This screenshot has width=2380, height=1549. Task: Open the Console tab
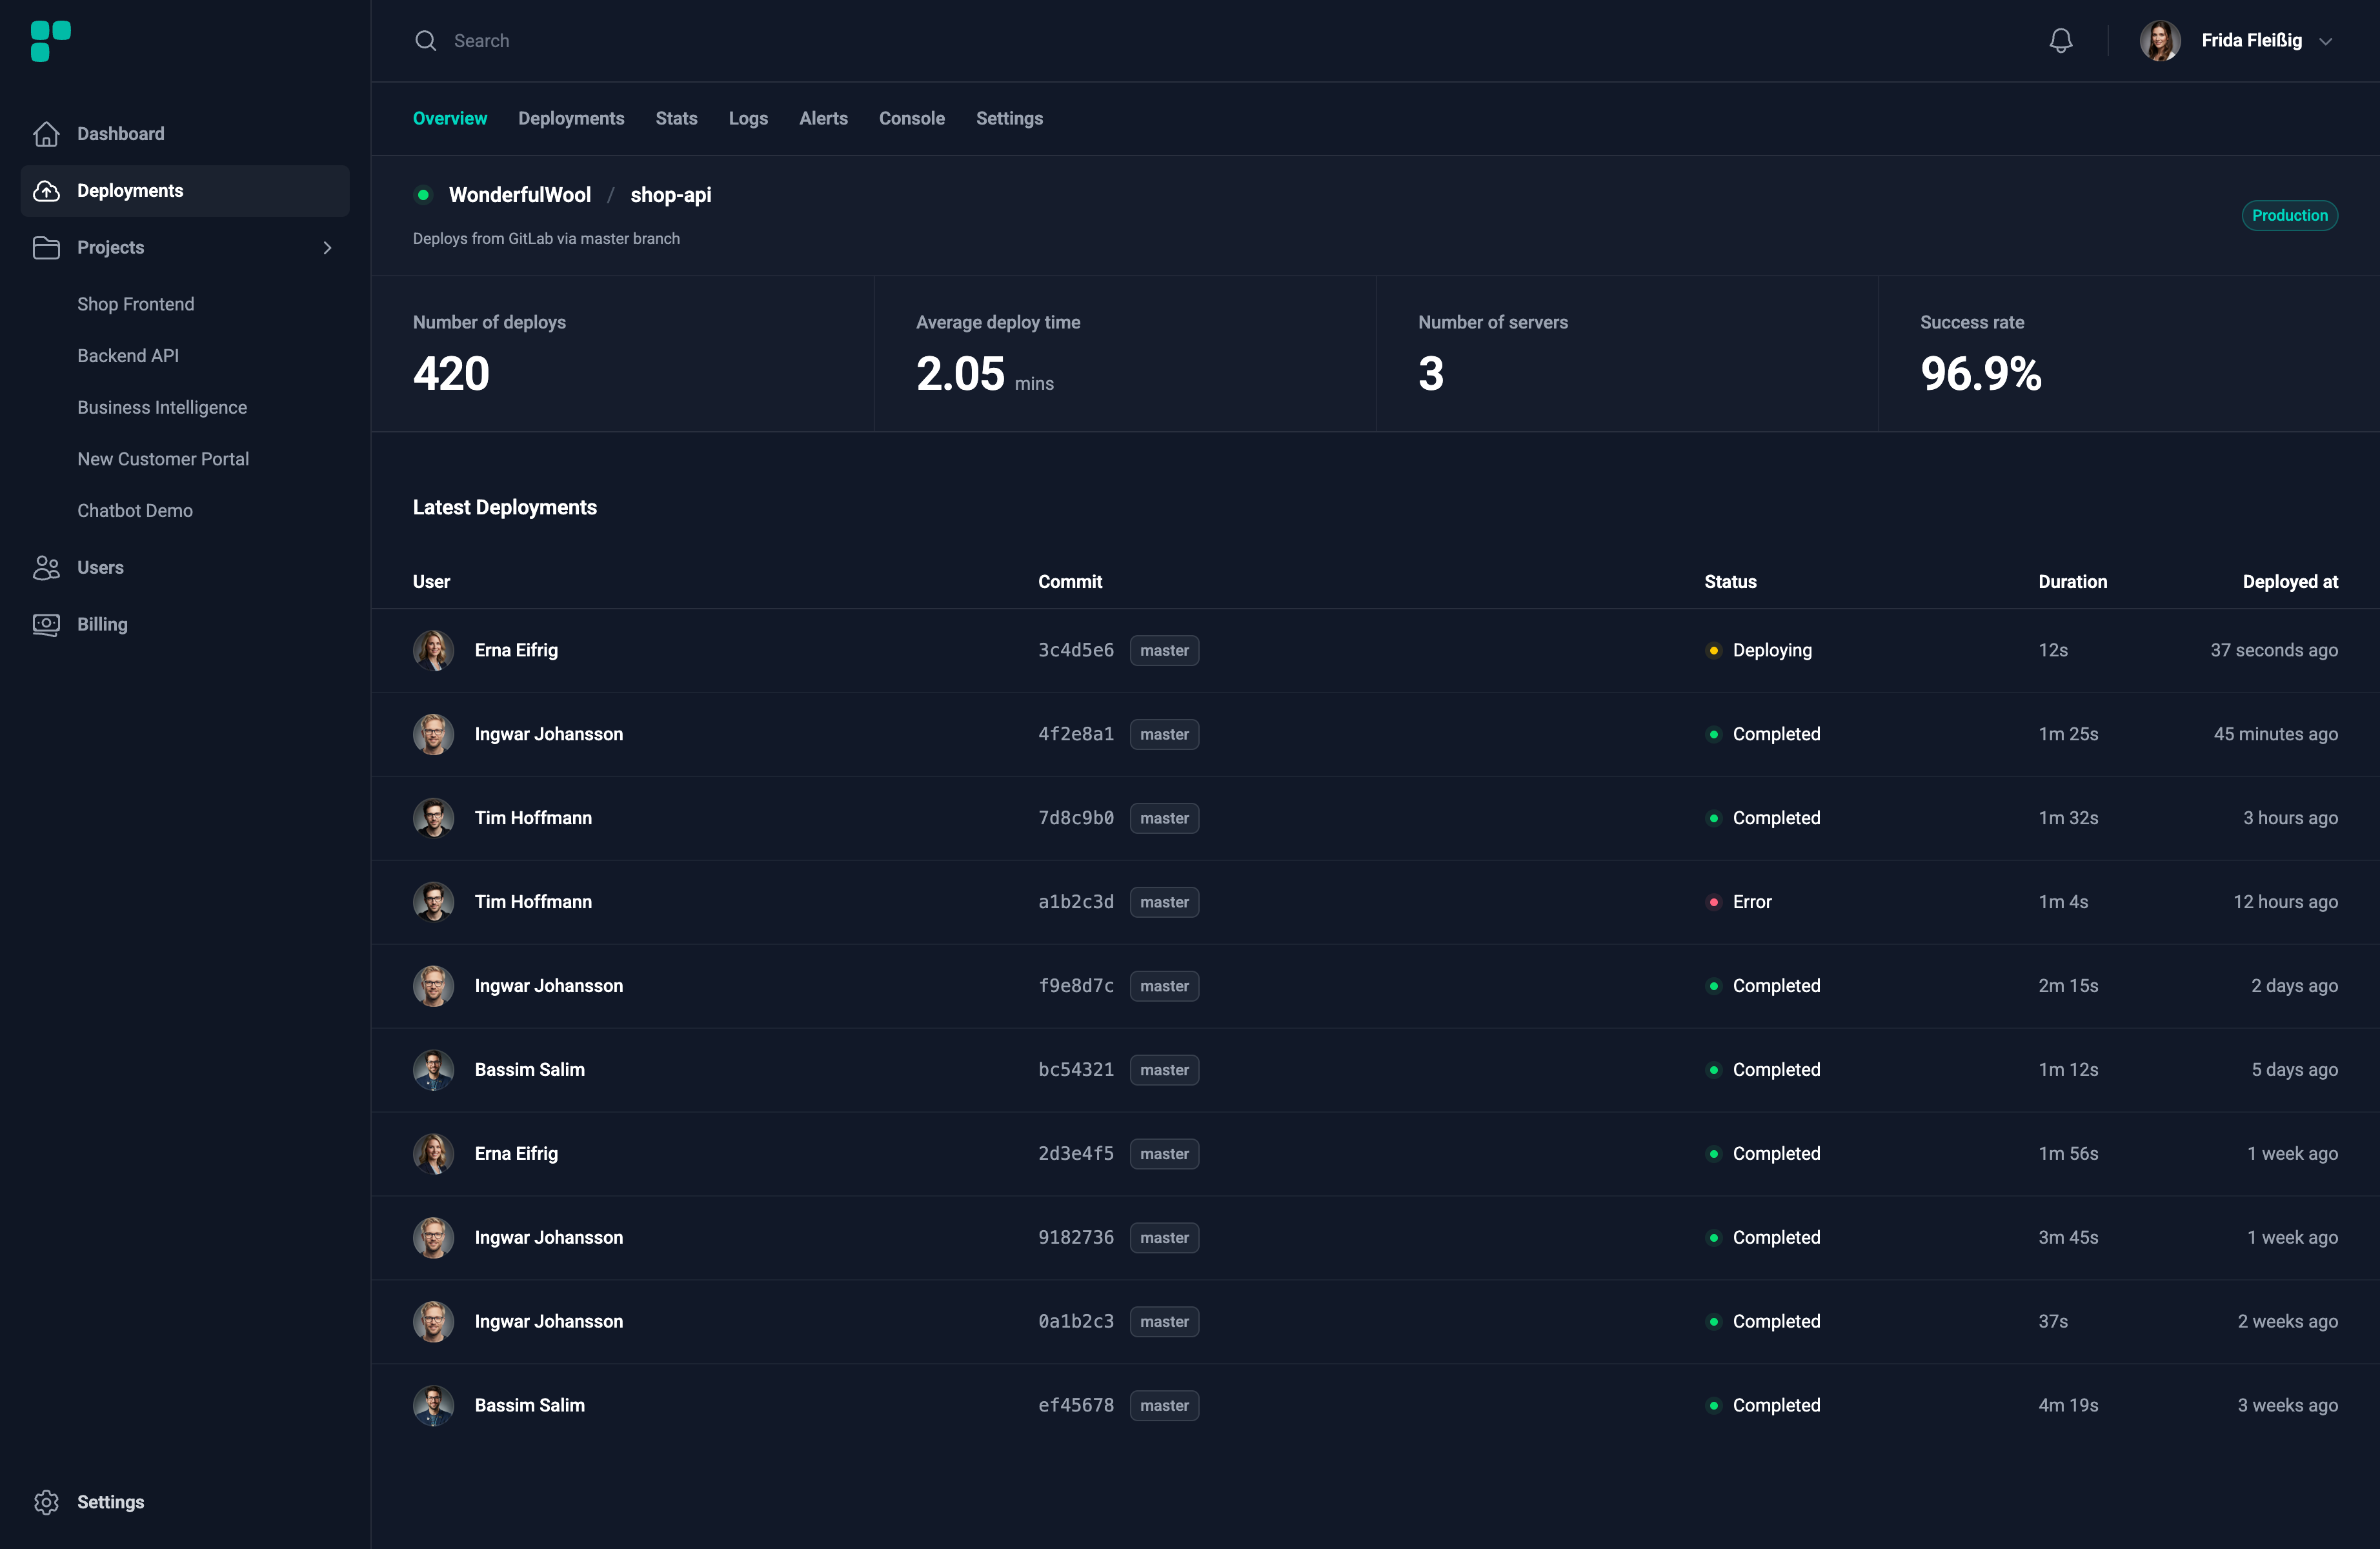(911, 119)
